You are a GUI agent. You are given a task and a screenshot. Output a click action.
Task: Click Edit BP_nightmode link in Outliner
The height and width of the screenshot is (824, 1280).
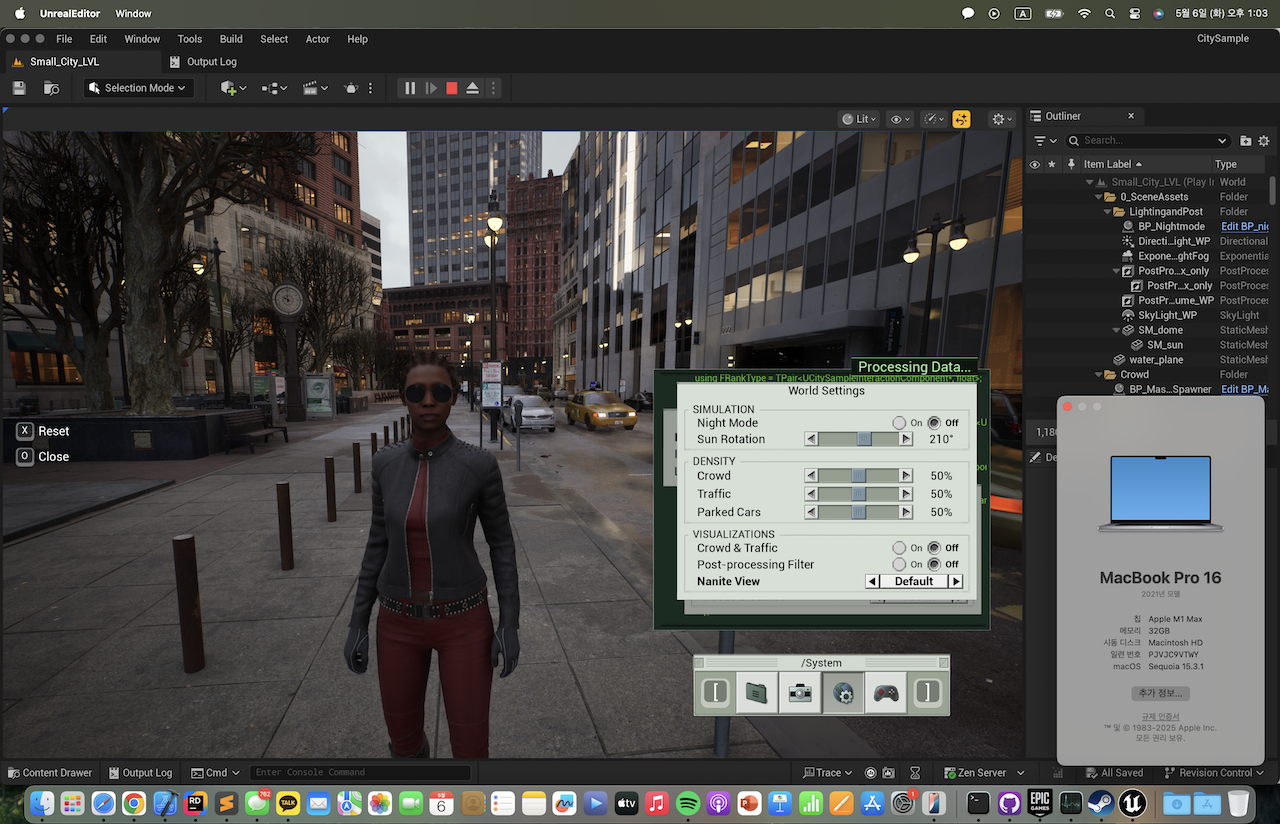tap(1244, 226)
